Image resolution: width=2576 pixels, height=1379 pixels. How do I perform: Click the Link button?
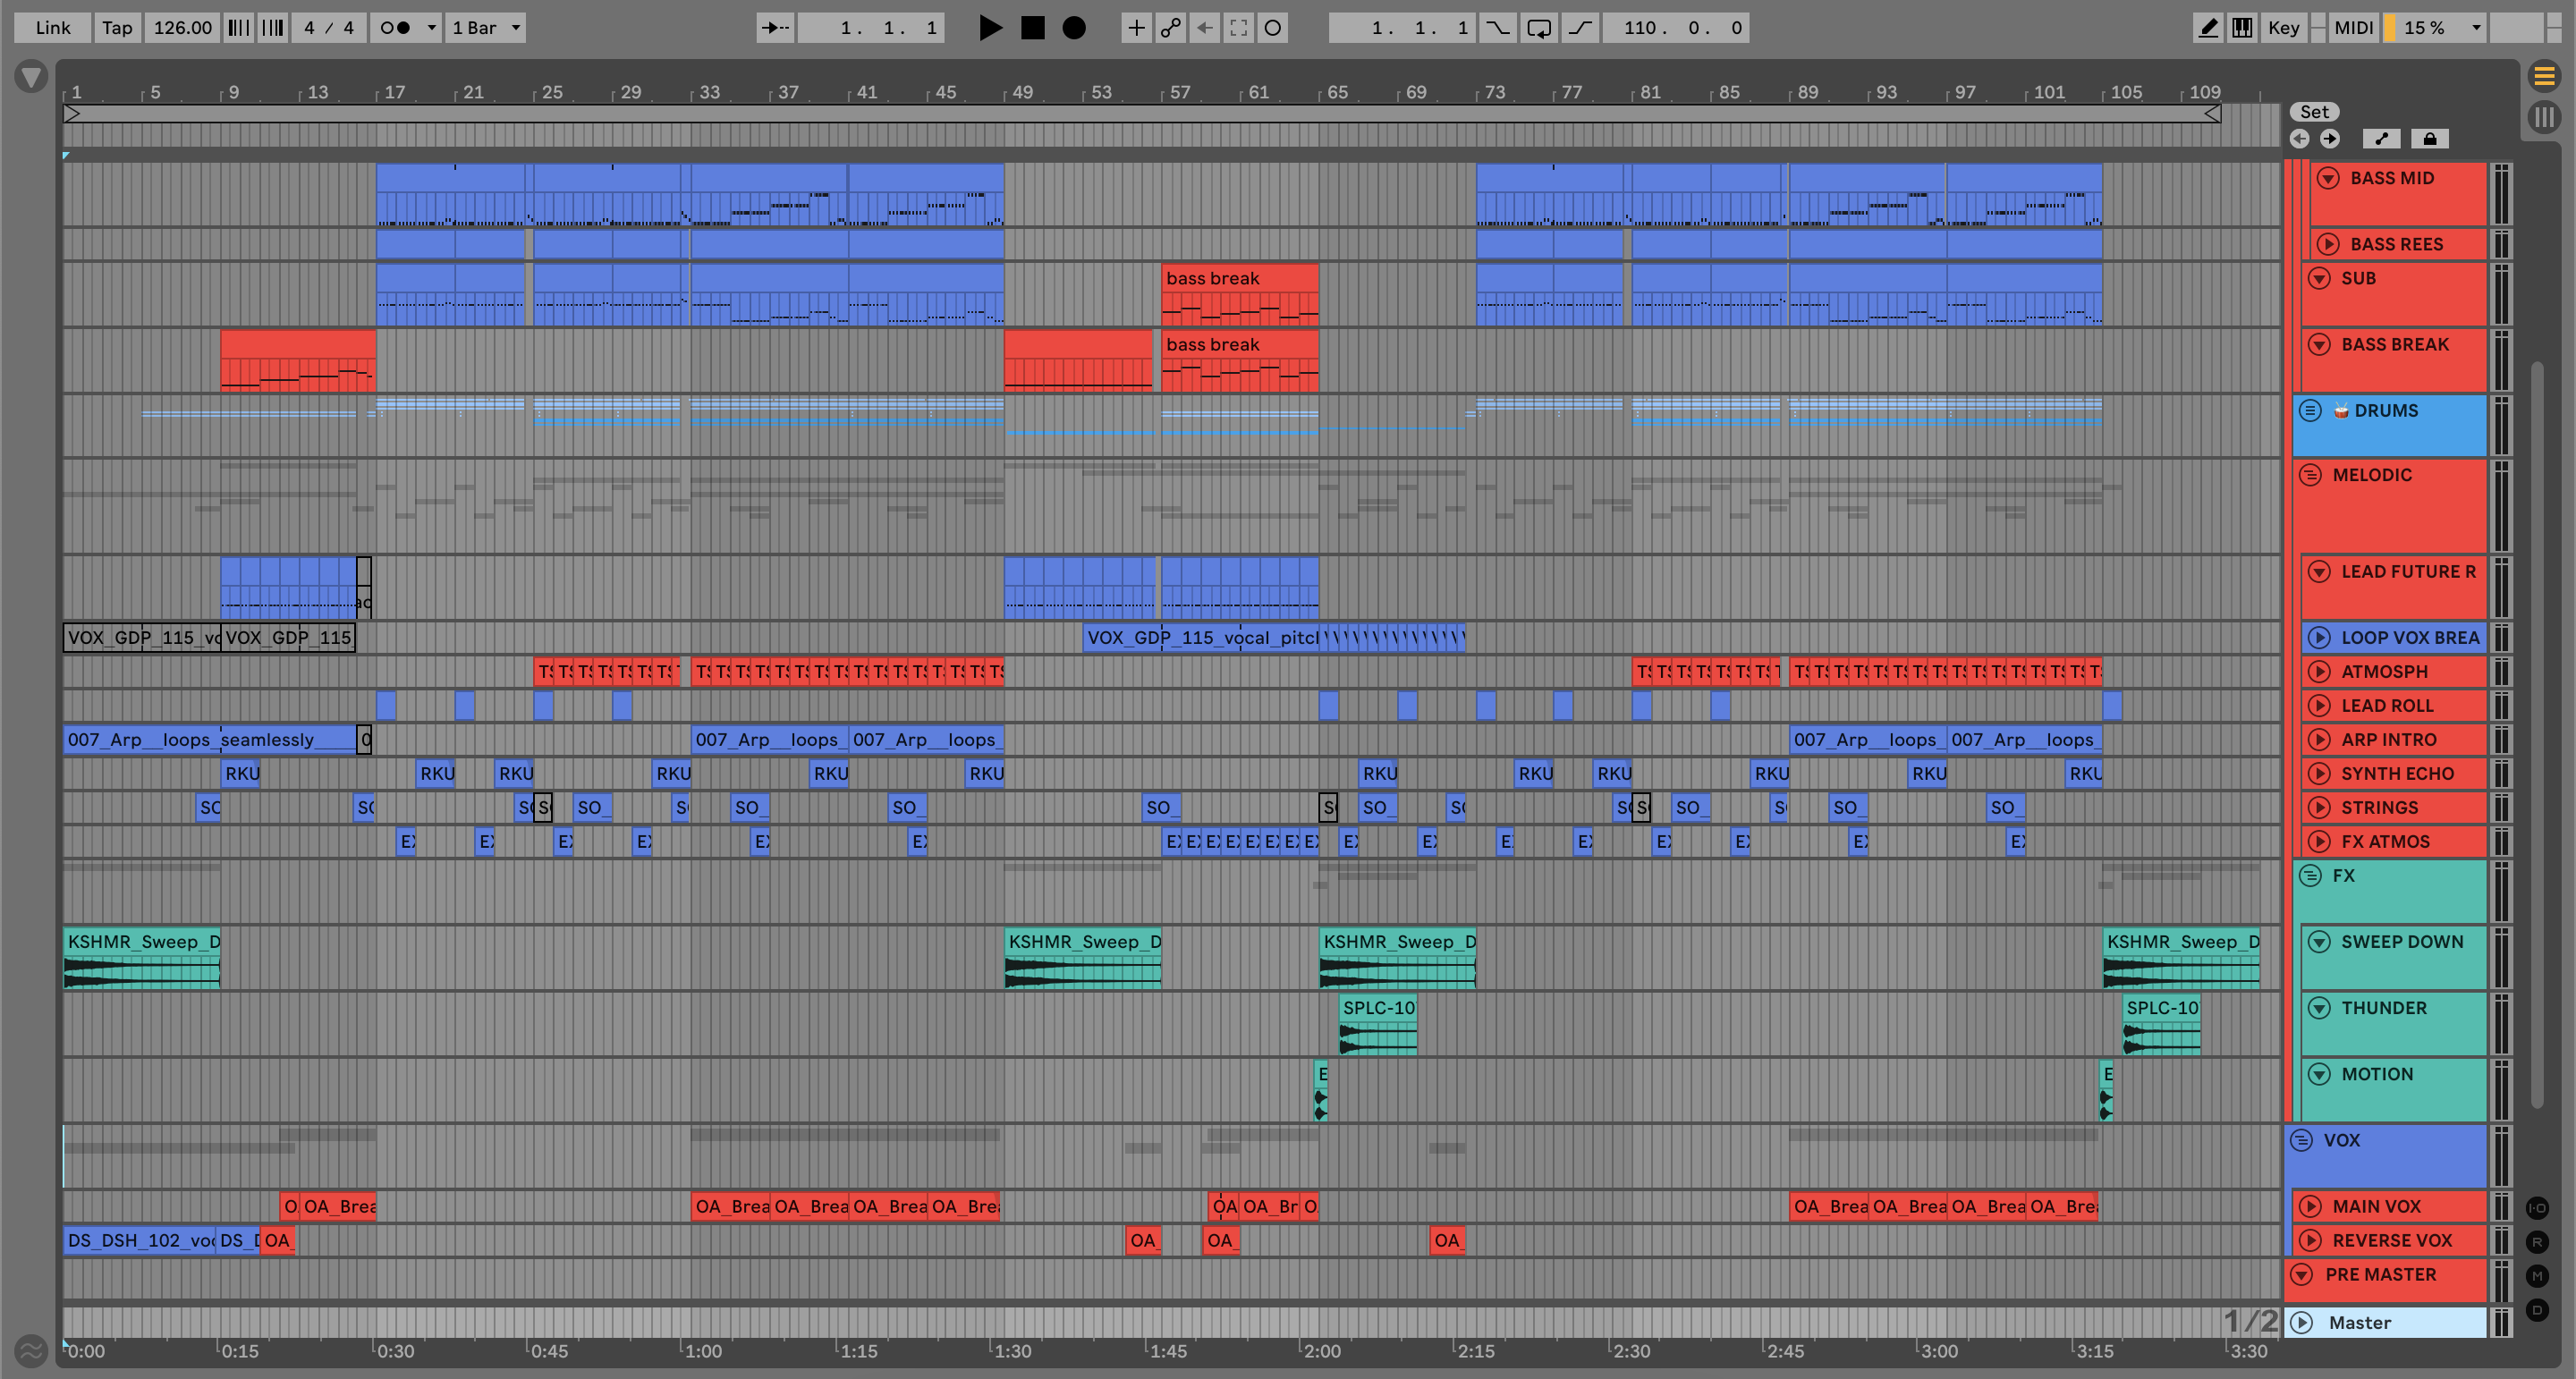[52, 28]
